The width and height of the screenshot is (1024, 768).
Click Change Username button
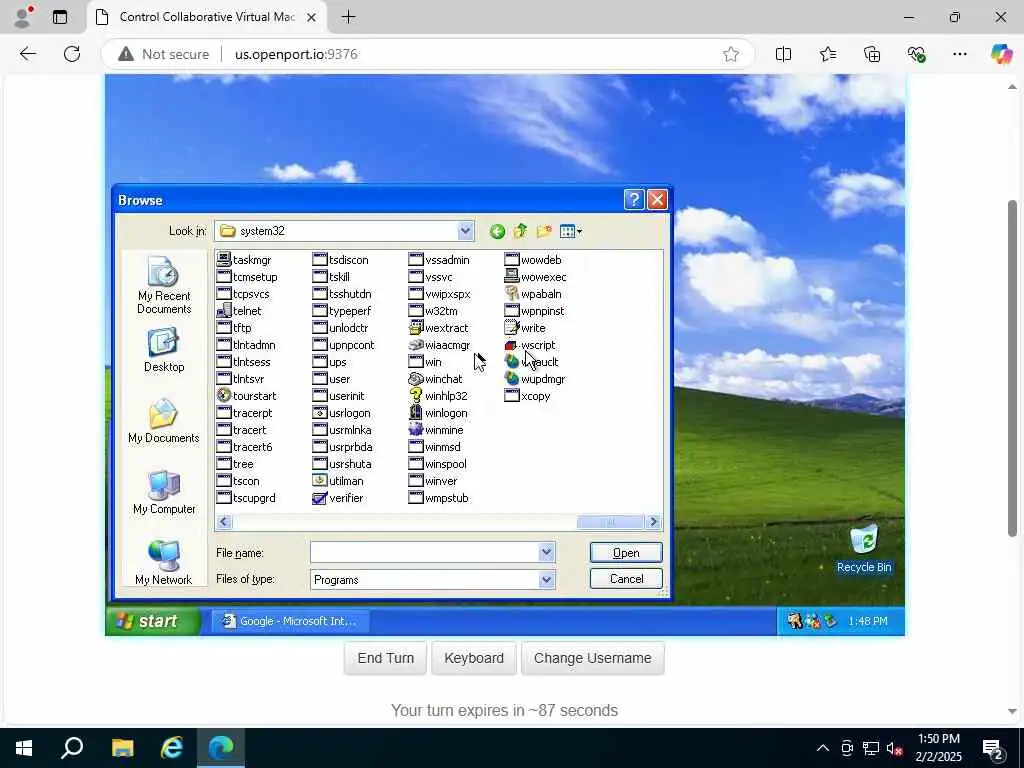tap(592, 658)
